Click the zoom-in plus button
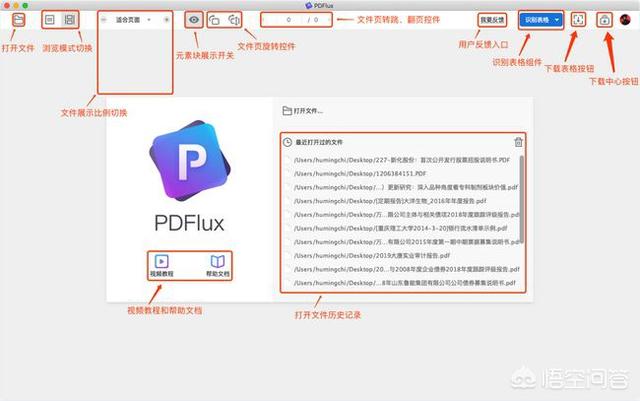Image resolution: width=640 pixels, height=401 pixels. coord(166,20)
